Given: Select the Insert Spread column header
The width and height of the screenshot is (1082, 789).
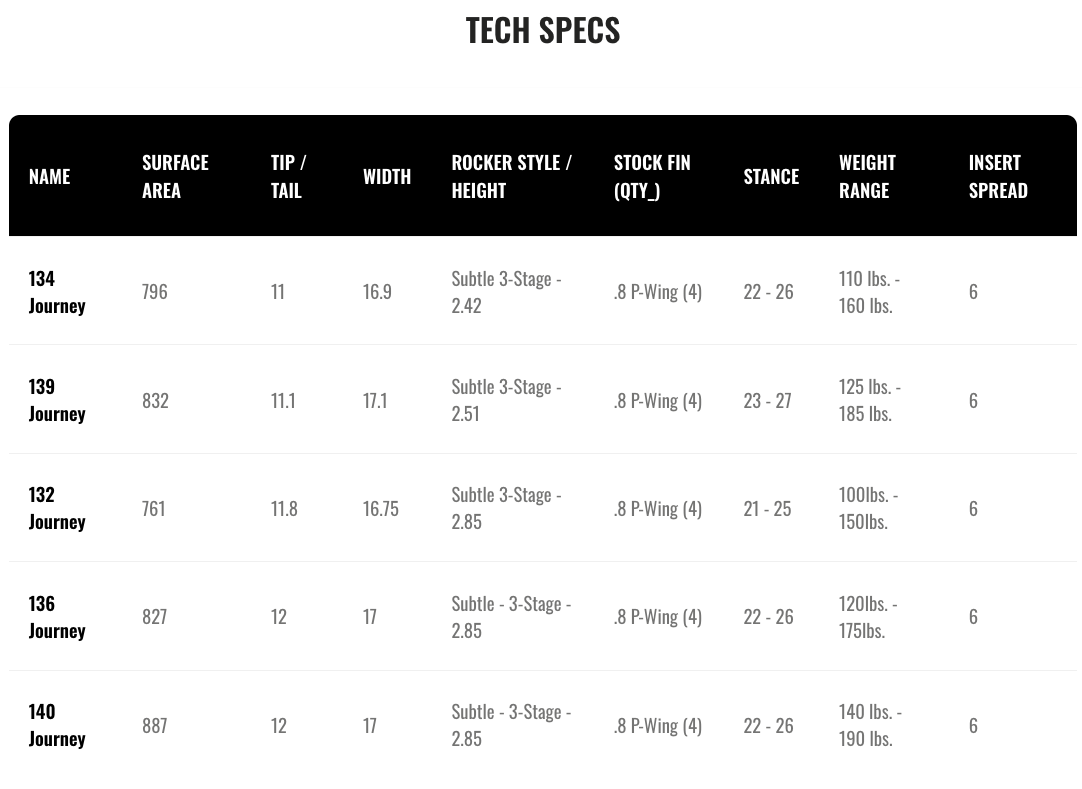Looking at the screenshot, I should tap(998, 176).
